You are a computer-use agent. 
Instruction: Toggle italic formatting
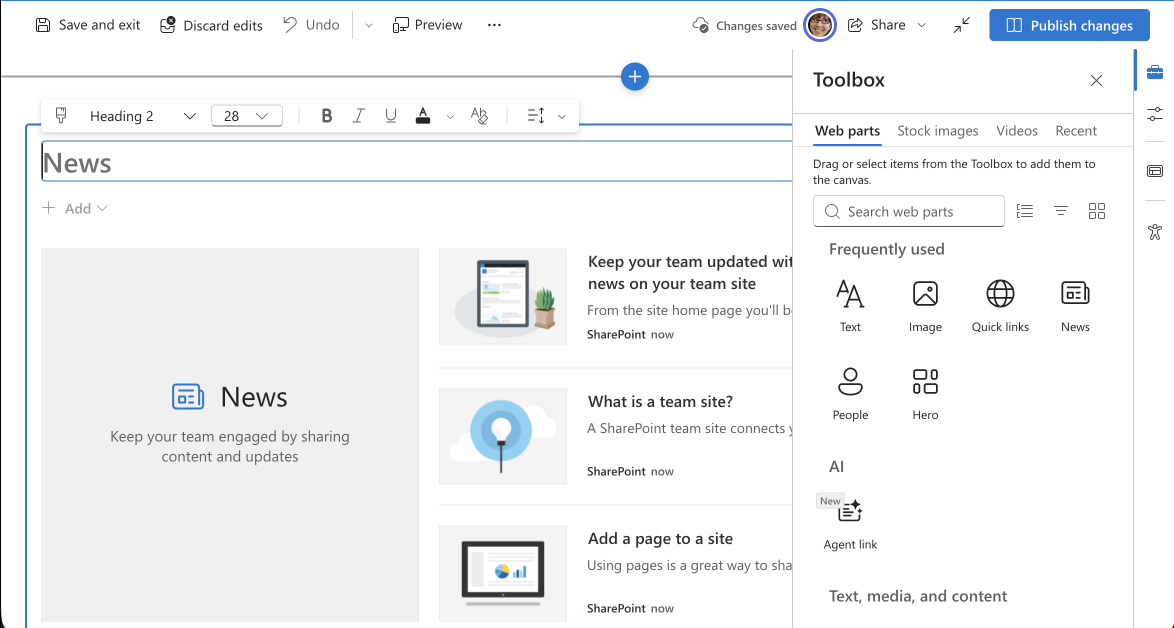(359, 115)
